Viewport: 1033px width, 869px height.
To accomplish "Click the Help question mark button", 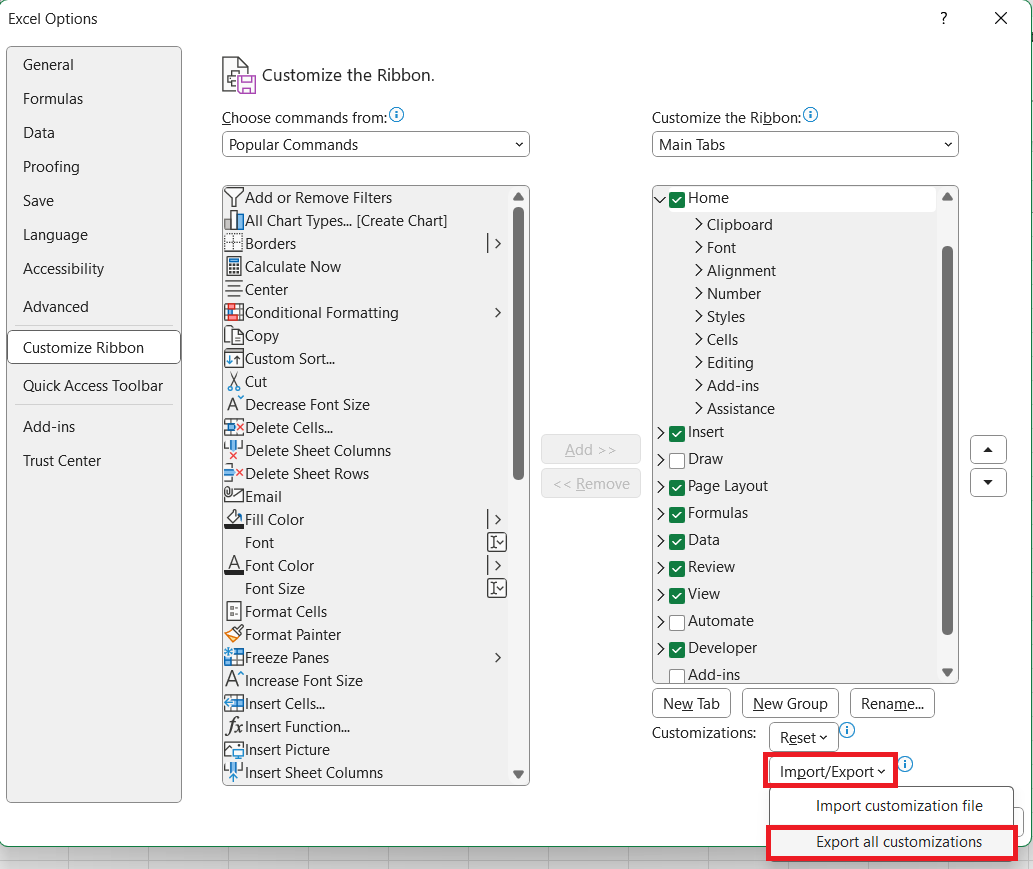I will [943, 18].
